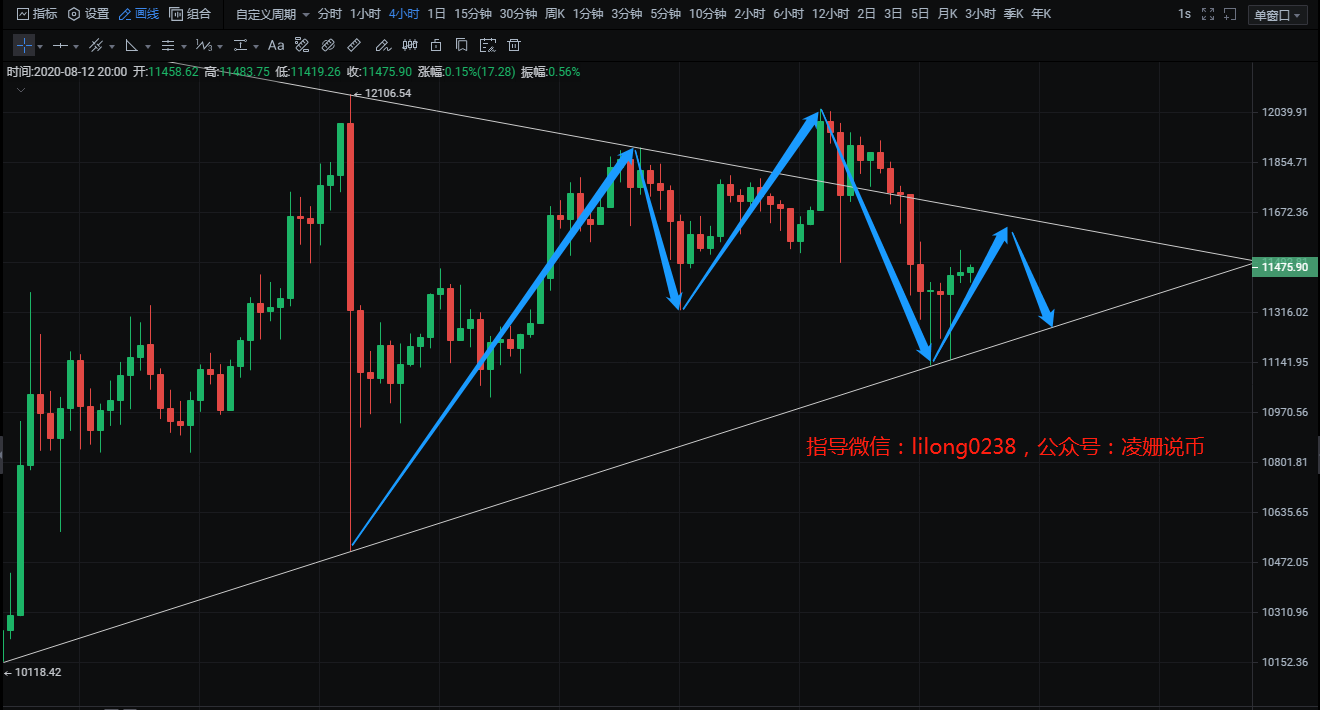The image size is (1320, 710).
Task: Select the crosshair cursor tool
Action: (x=24, y=46)
